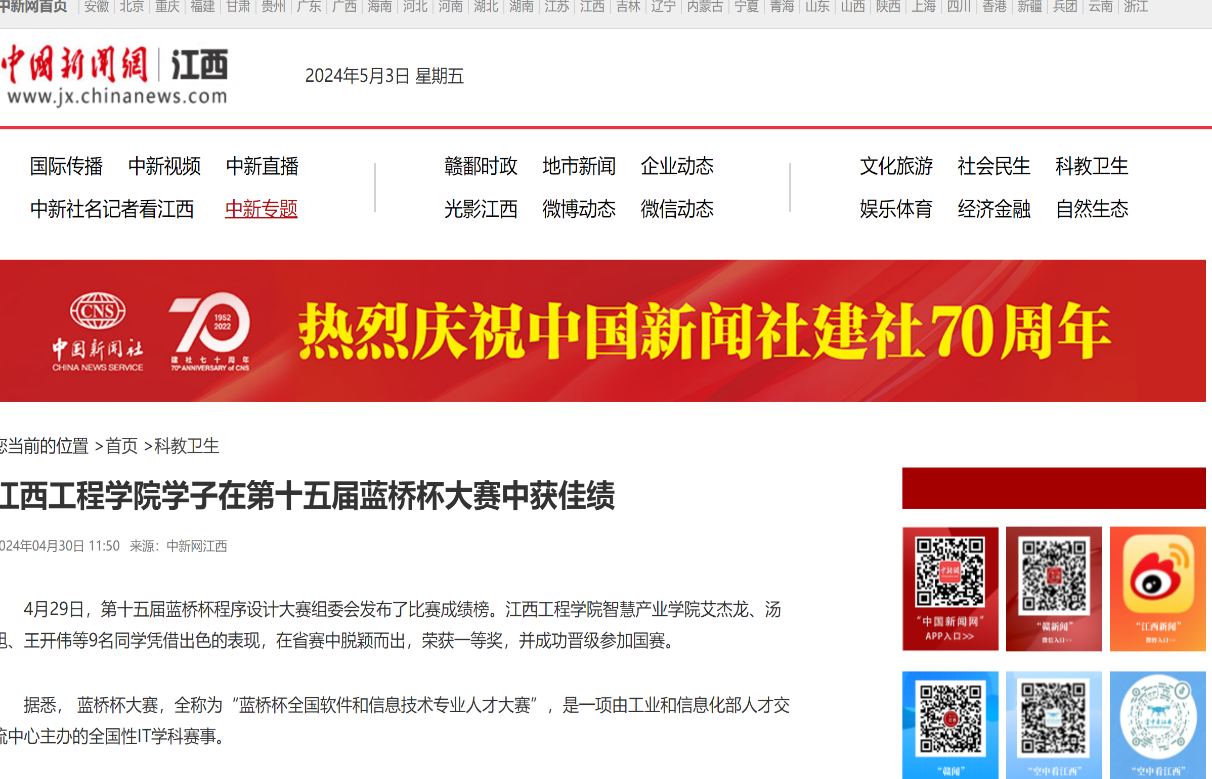Screen dimensions: 1212x779
Task: Click the article source 中新网江西
Action: click(196, 546)
